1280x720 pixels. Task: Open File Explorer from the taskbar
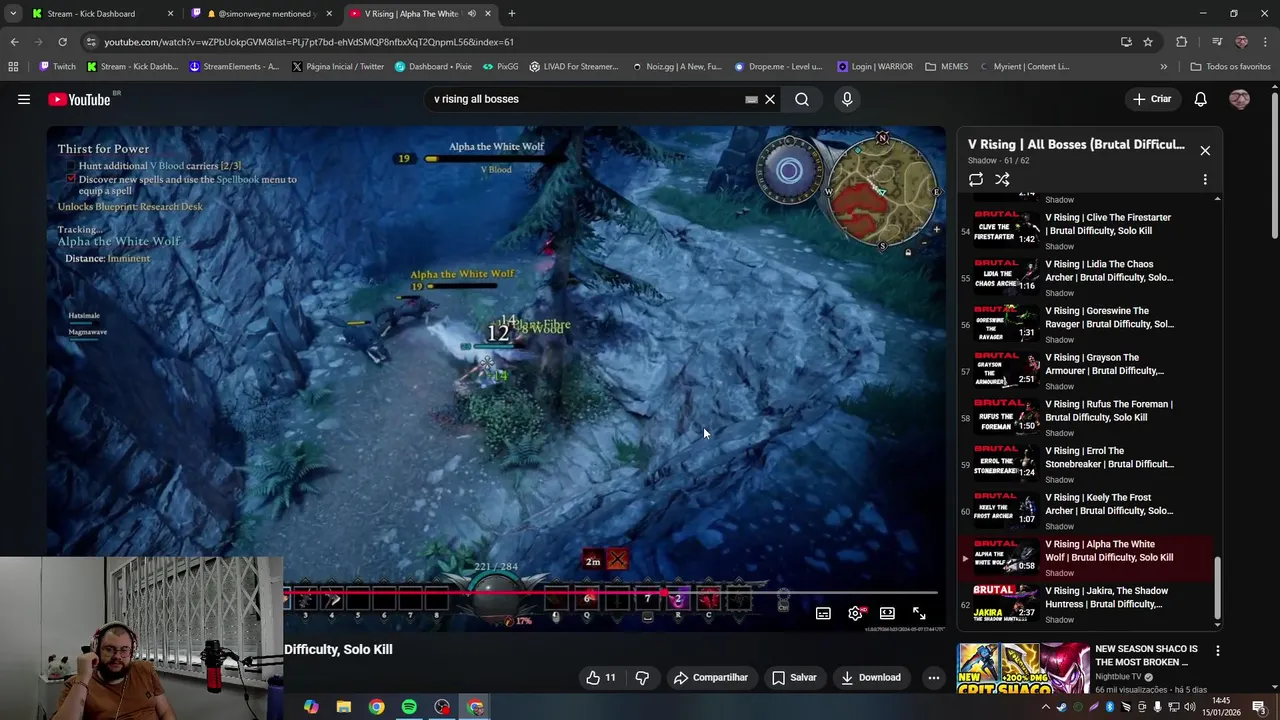click(x=343, y=707)
